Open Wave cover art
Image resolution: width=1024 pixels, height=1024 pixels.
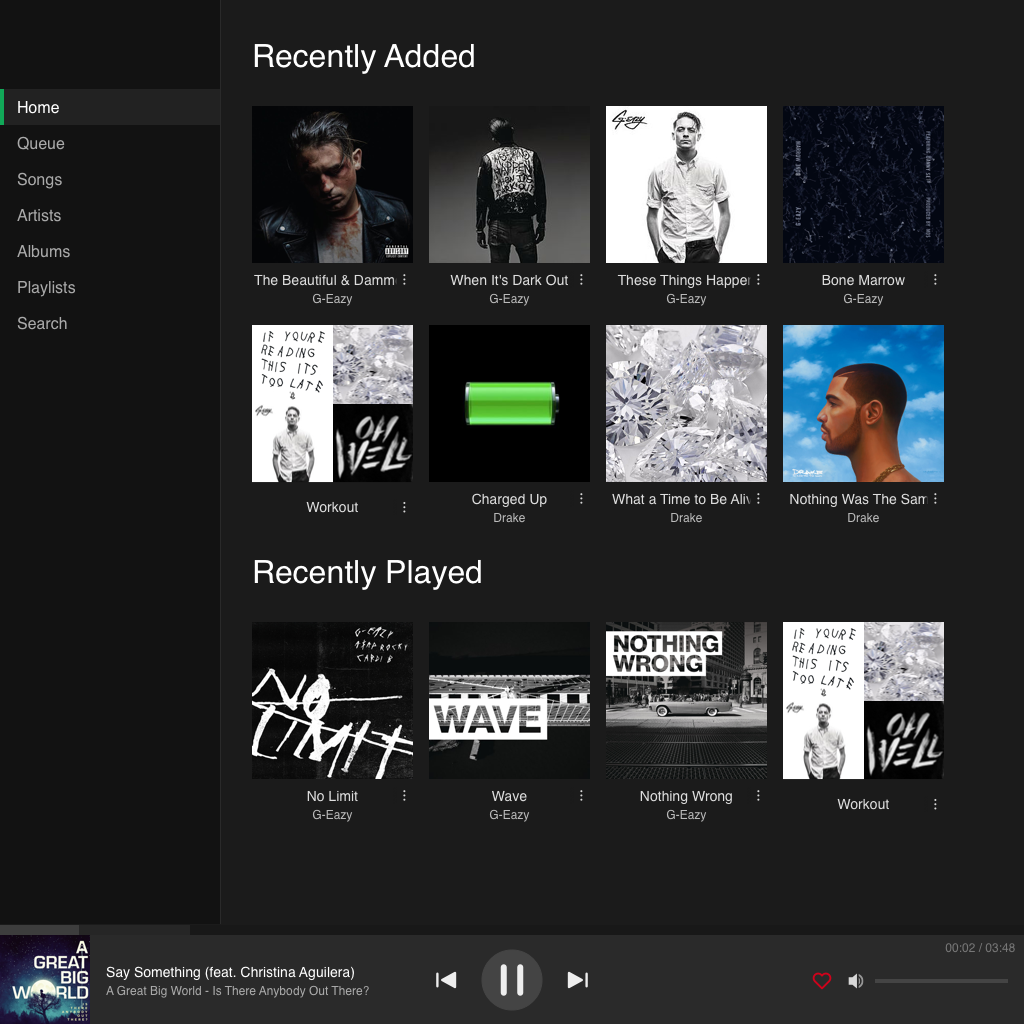click(x=509, y=700)
